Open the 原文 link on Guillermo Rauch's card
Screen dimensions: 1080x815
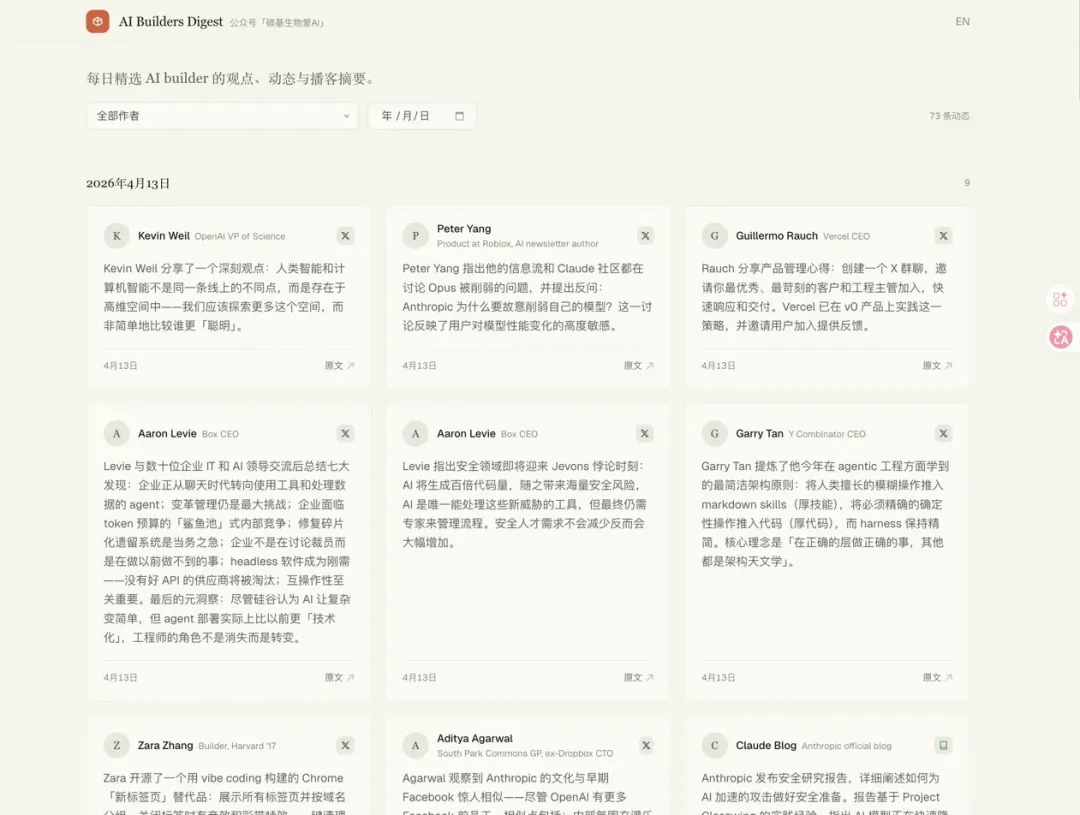(x=937, y=366)
